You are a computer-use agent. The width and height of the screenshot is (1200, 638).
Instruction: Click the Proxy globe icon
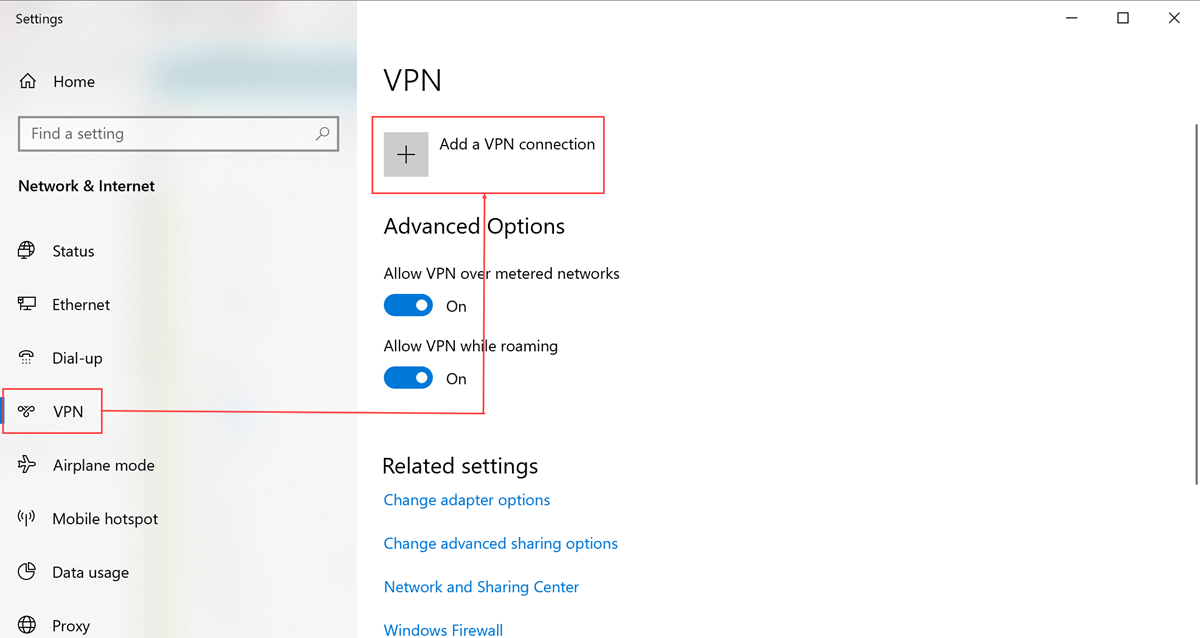(x=27, y=626)
